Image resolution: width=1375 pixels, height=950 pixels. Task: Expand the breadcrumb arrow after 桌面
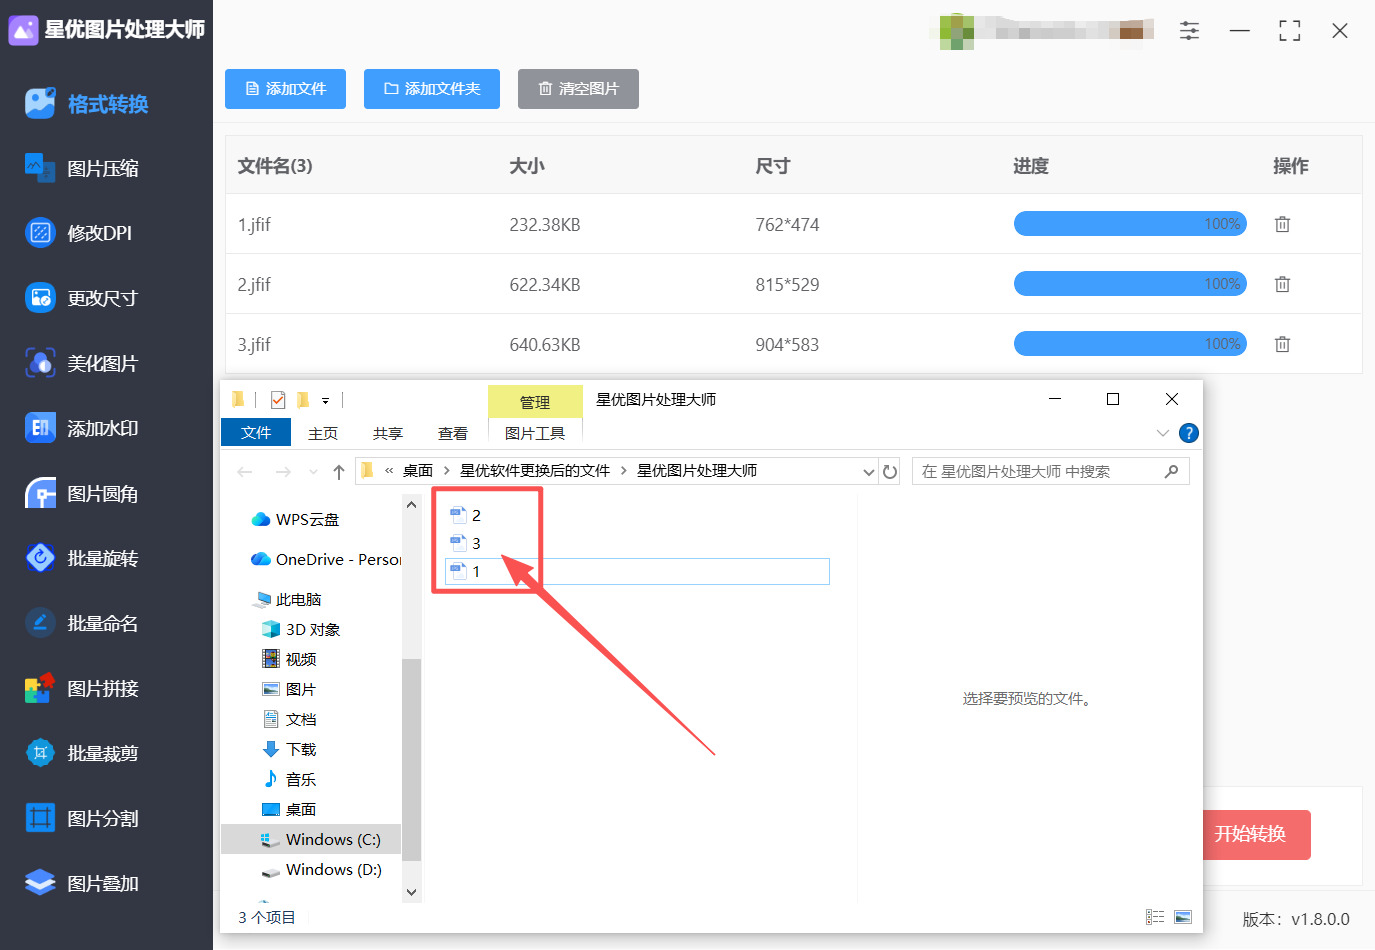coord(446,471)
